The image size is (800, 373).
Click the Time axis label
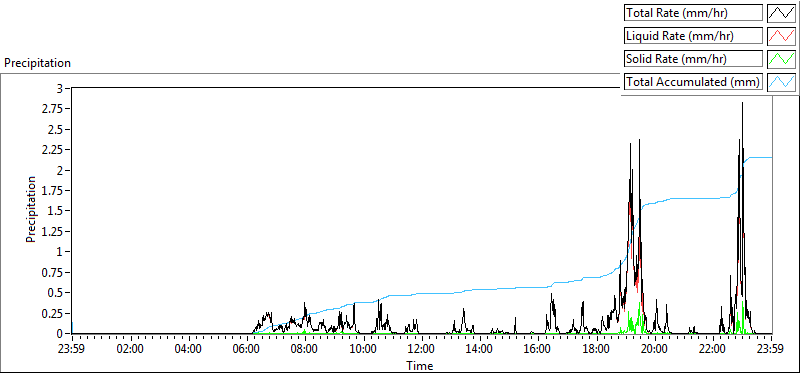(x=420, y=366)
